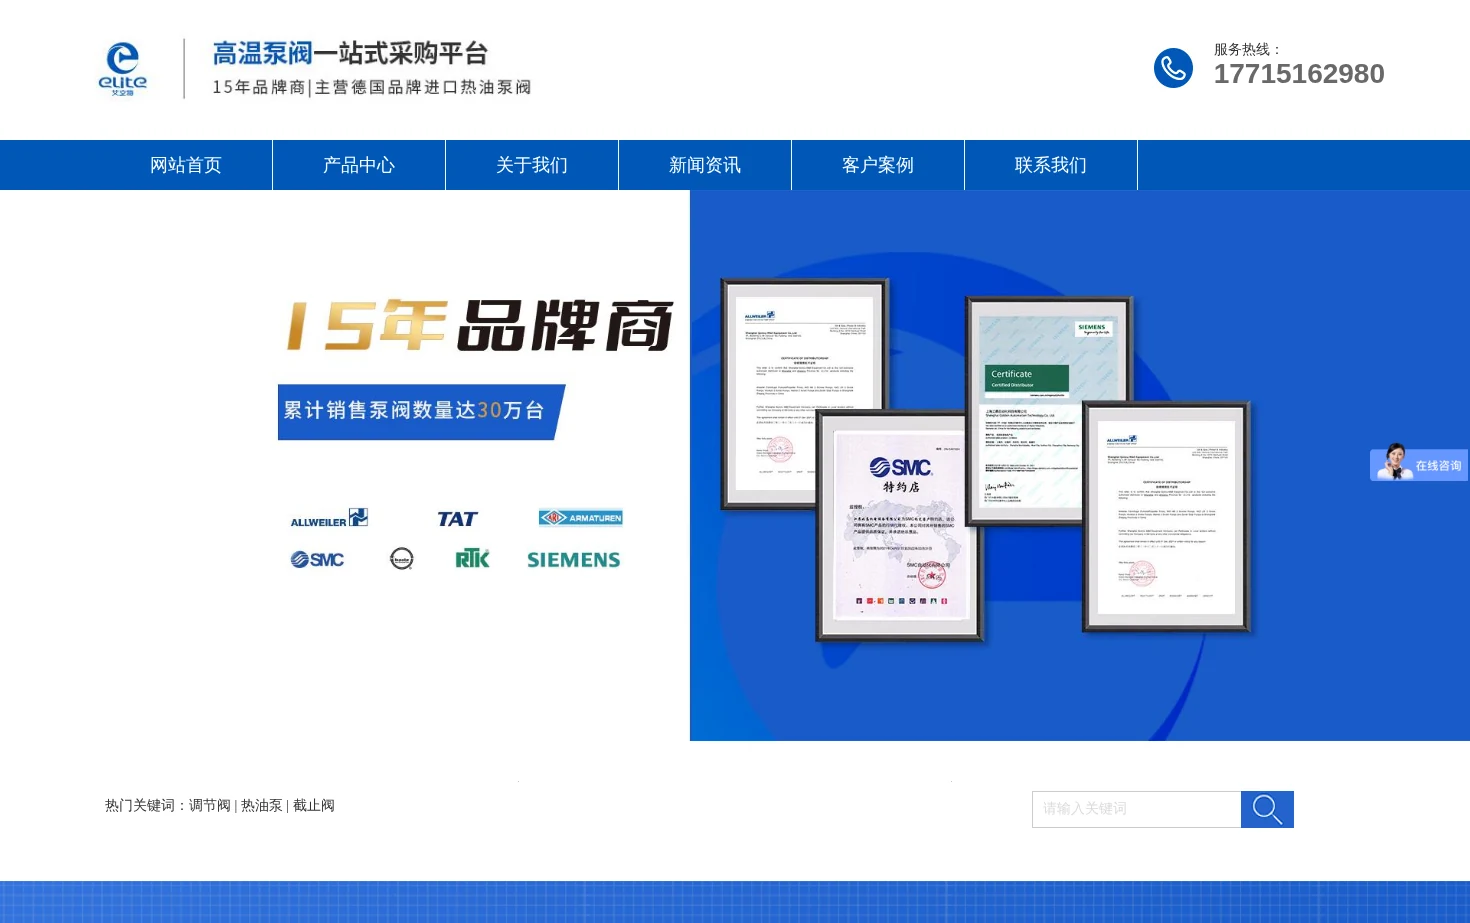Screen dimensions: 1470x923
Task: Click the 截止阀 hot keyword link
Action: [x=314, y=805]
